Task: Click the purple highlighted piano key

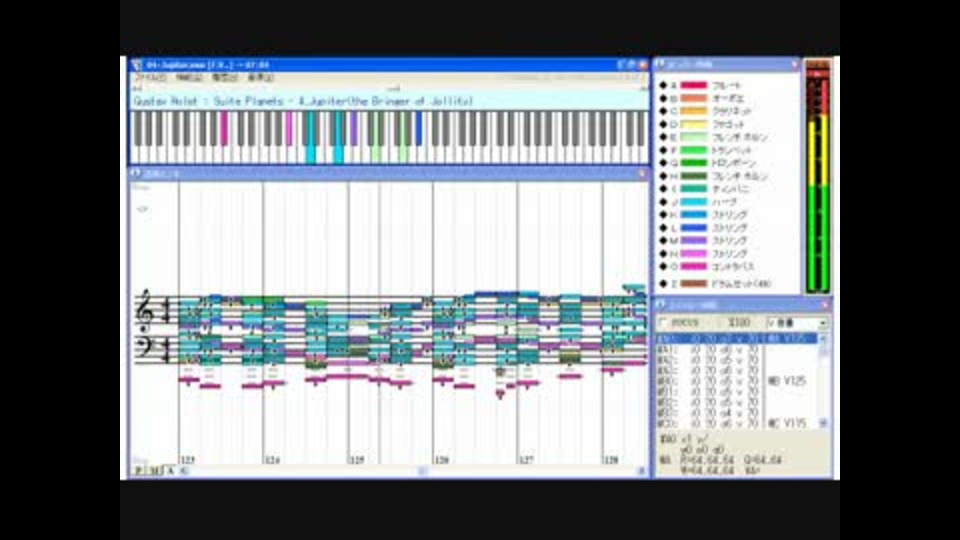Action: [x=353, y=129]
